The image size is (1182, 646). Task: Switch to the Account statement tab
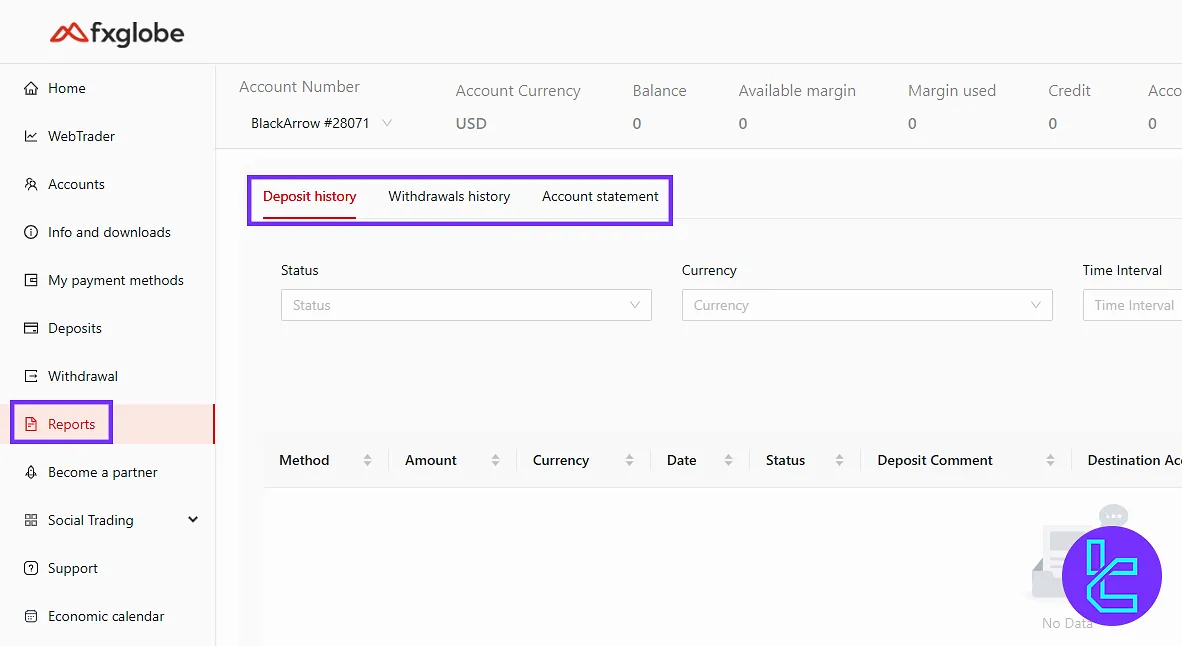coord(600,197)
